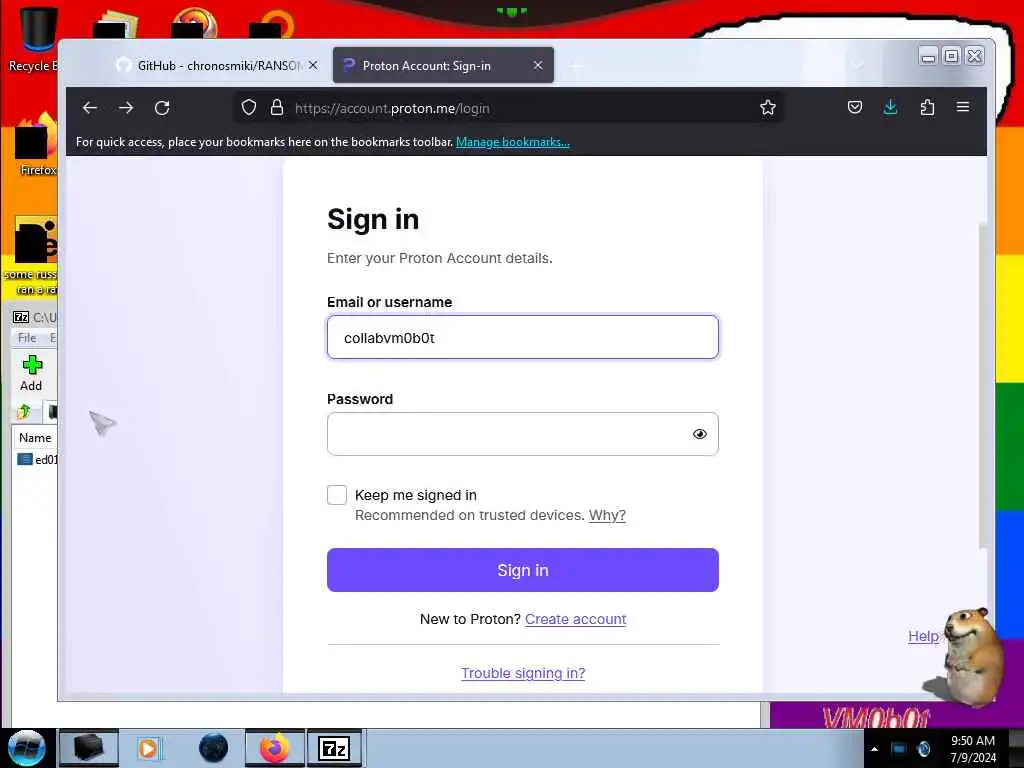The image size is (1024, 768).
Task: Follow the Create account link
Action: pyautogui.click(x=575, y=619)
